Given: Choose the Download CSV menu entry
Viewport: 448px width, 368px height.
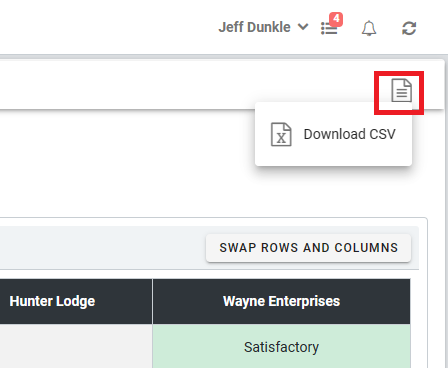Looking at the screenshot, I should (333, 134).
